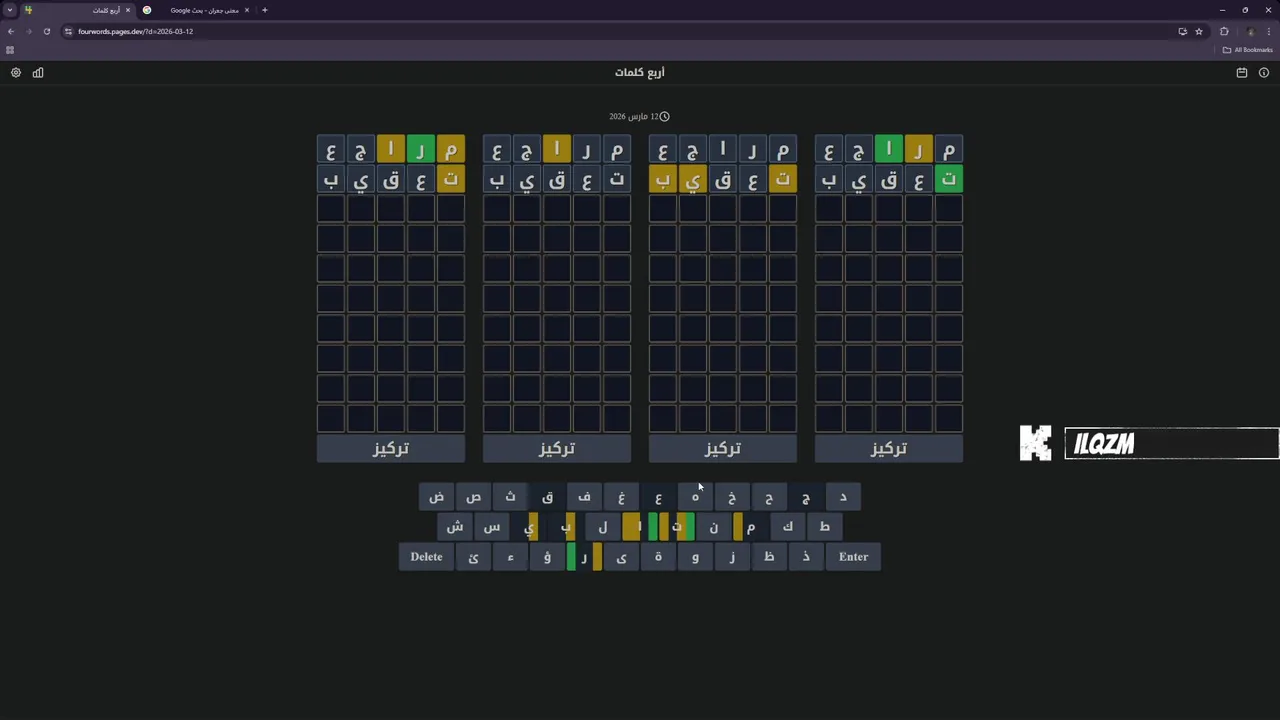Tap the ا keyboard key
This screenshot has width=1280, height=720.
pos(640,527)
